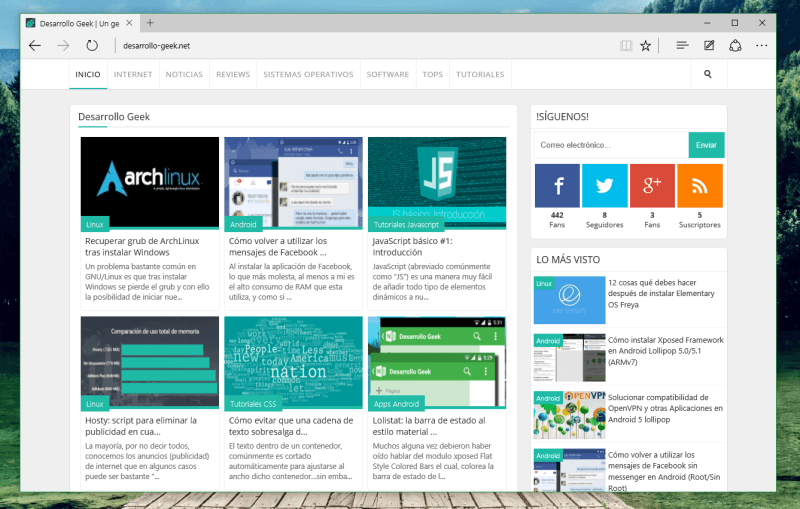
Task: Close the Desarrollo Geek tab
Action: coord(129,23)
